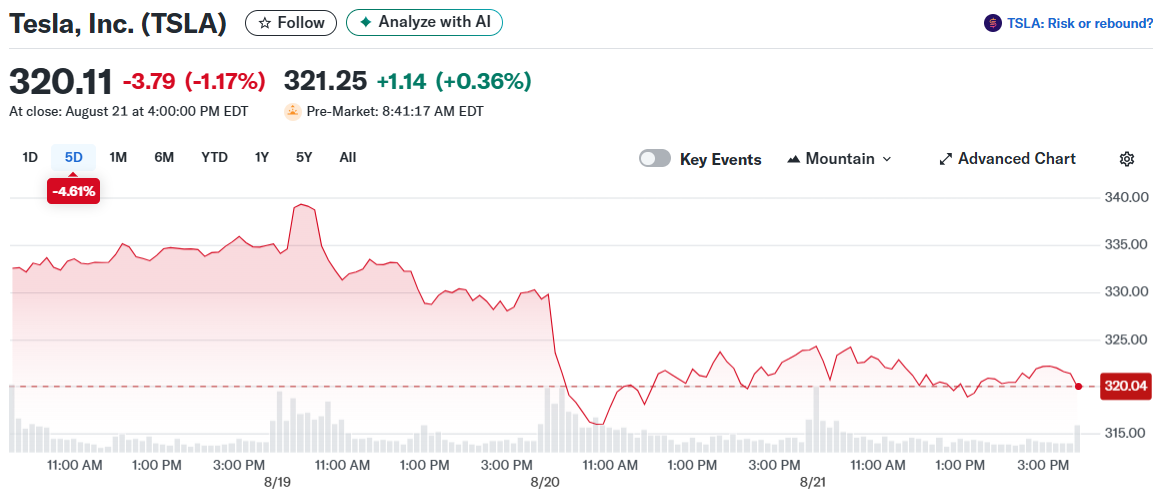Click the +1.14 (+0.36%) pre-market change
The height and width of the screenshot is (491, 1157).
(454, 80)
